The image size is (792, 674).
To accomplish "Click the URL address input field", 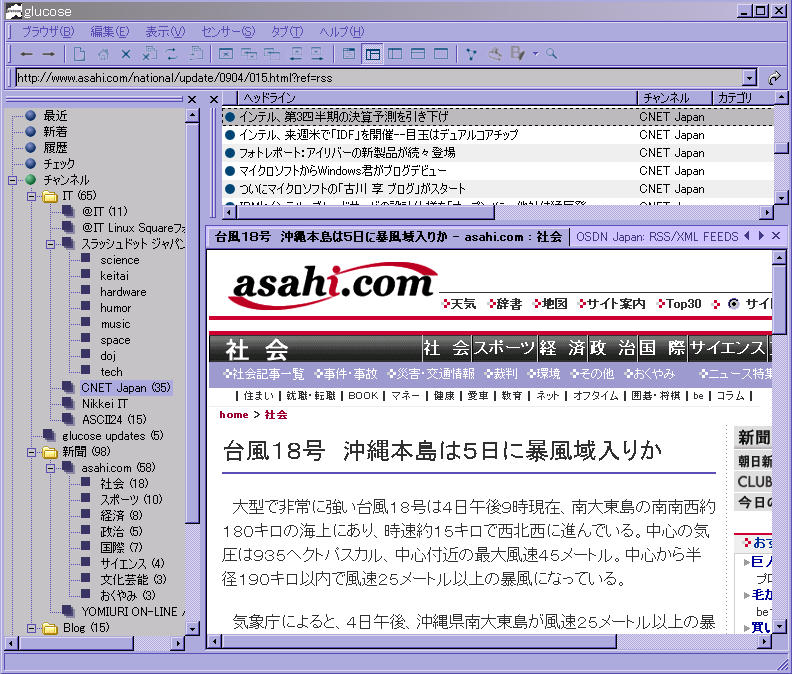I will point(379,78).
